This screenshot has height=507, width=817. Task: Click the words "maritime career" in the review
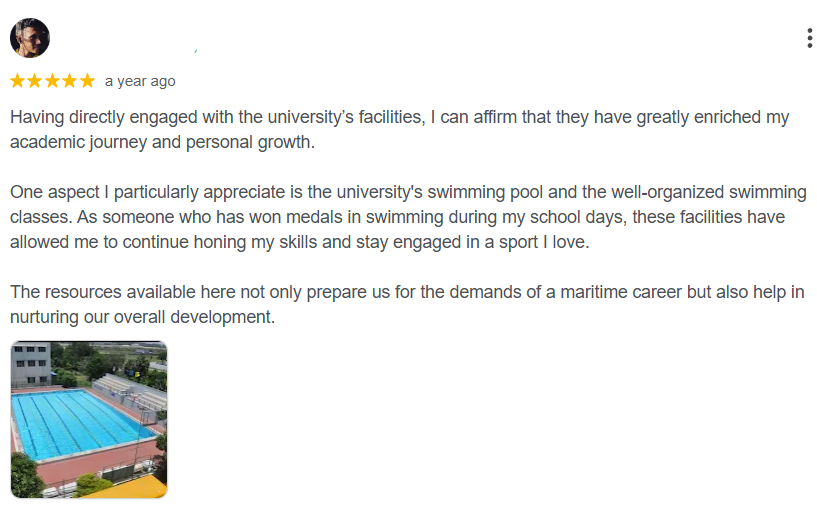(x=615, y=292)
